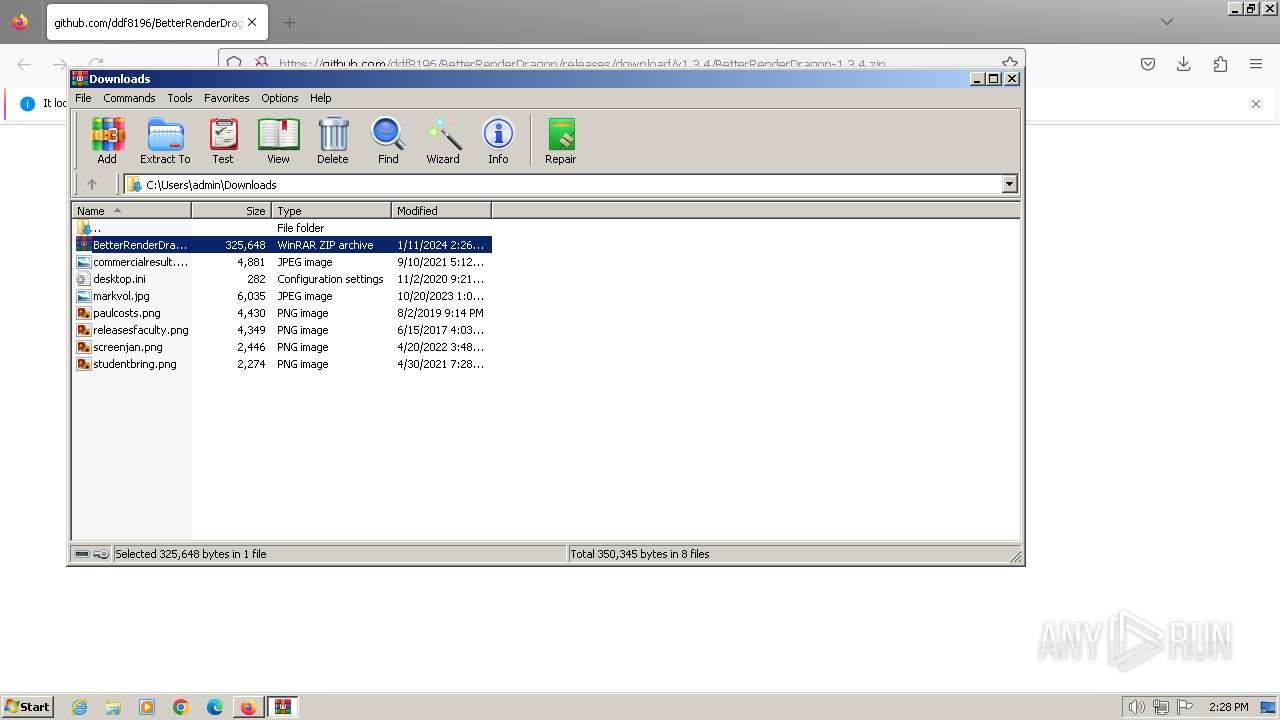The width and height of the screenshot is (1280, 720).
Task: Click the disk drive icon in status bar
Action: click(x=82, y=554)
